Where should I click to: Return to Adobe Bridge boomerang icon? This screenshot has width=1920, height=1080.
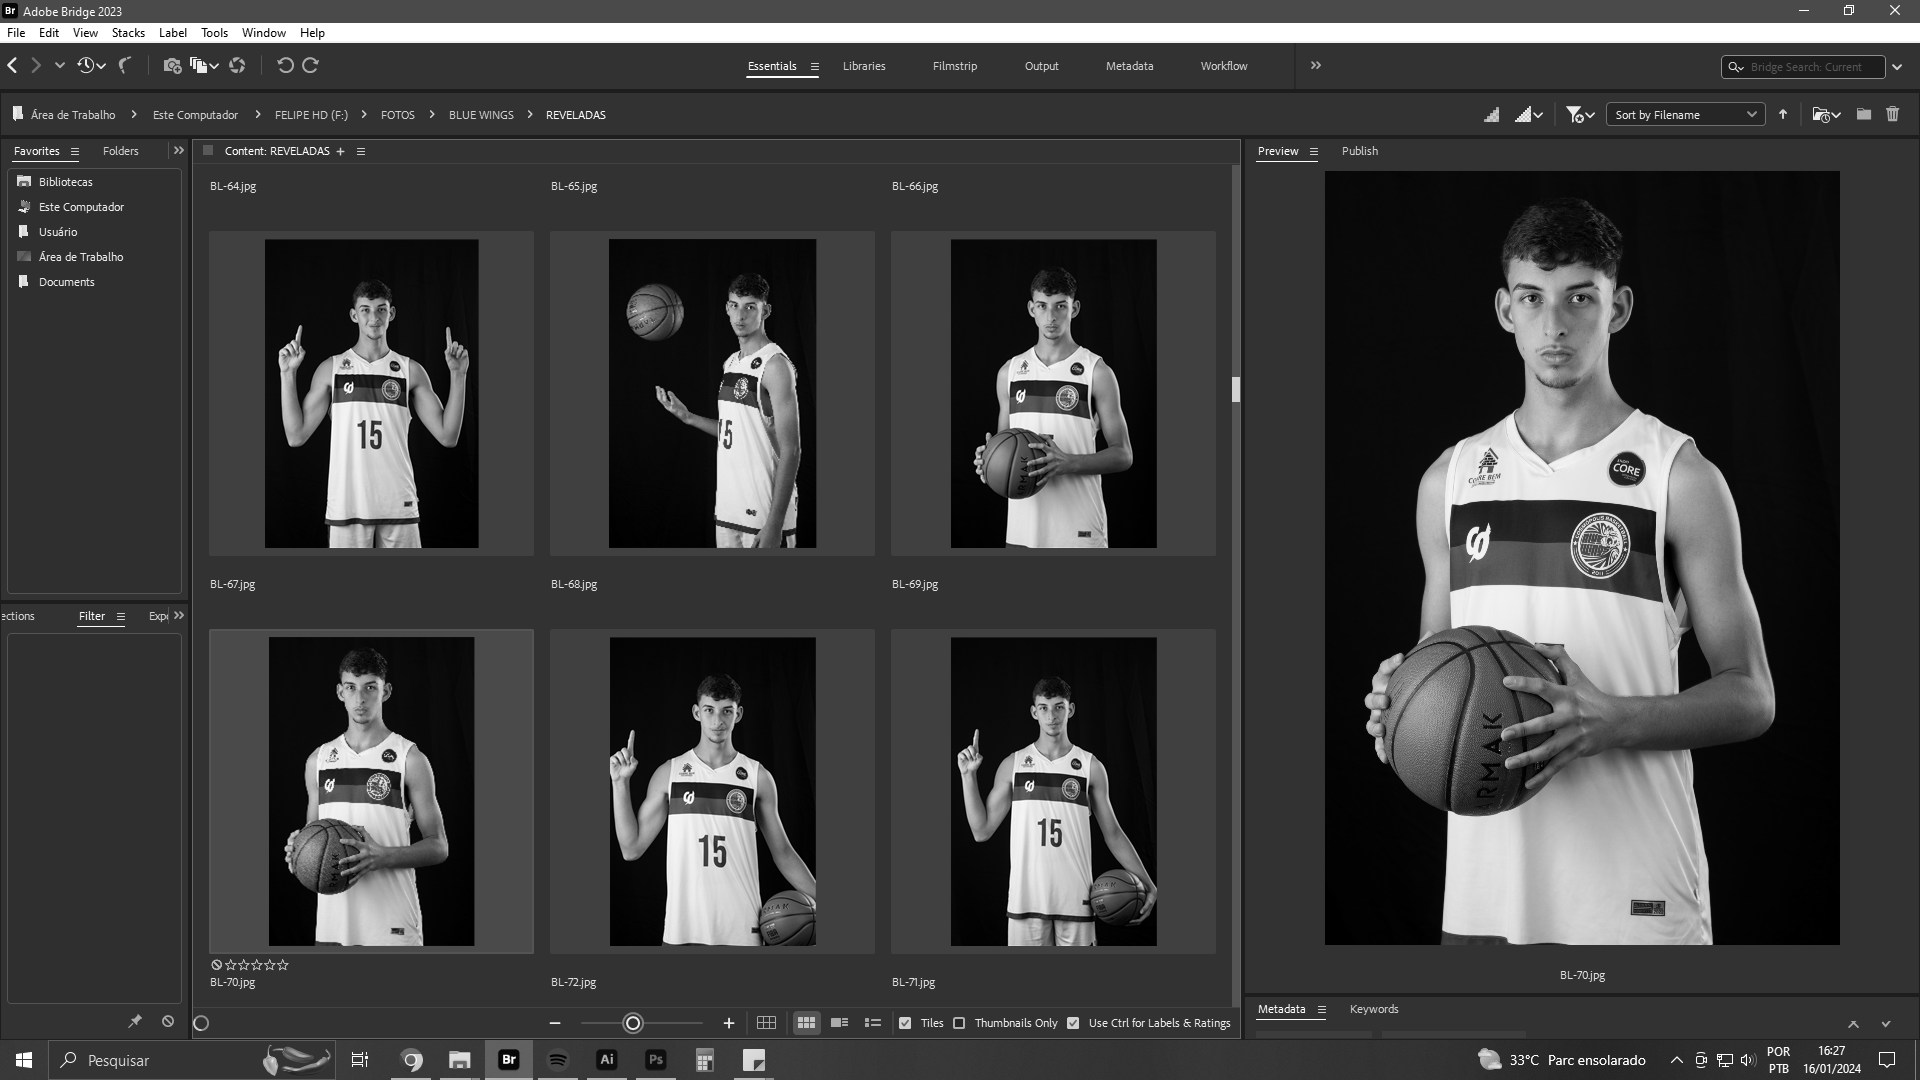pyautogui.click(x=125, y=66)
